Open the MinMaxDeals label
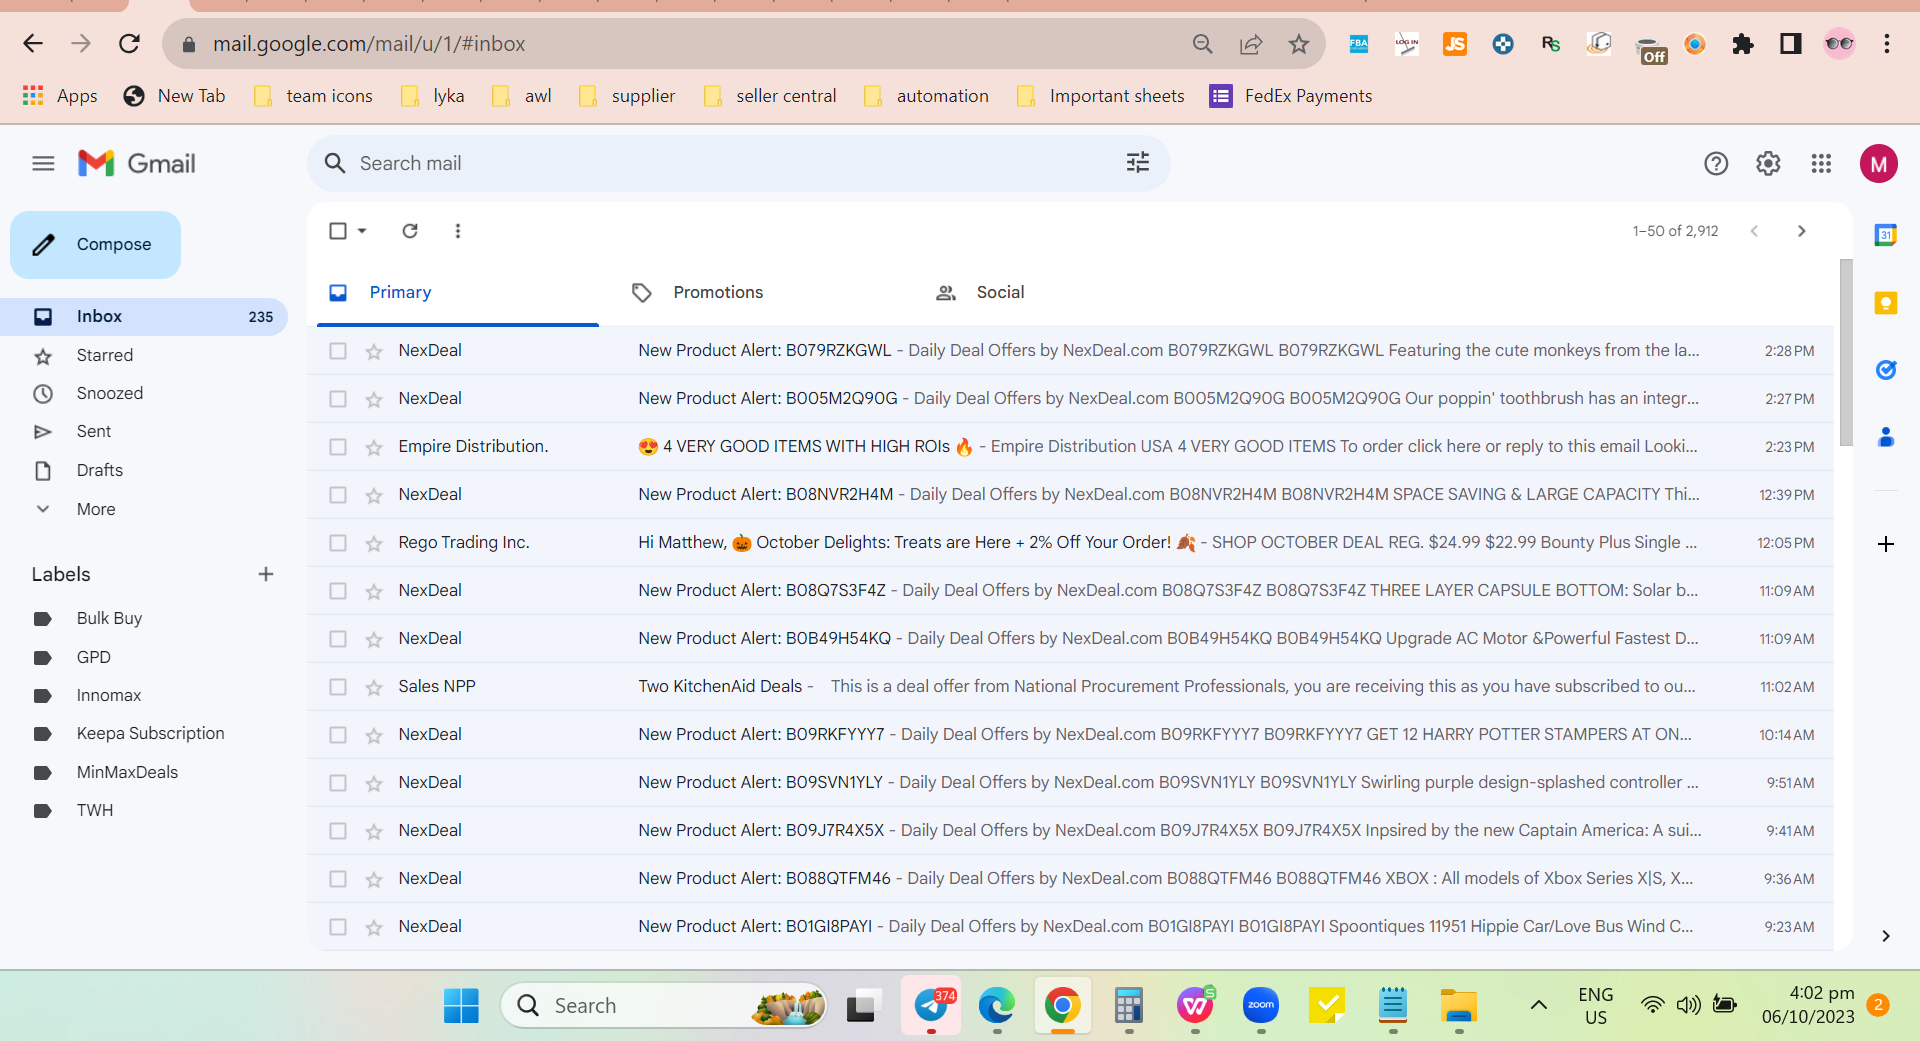The image size is (1920, 1041). (x=127, y=772)
